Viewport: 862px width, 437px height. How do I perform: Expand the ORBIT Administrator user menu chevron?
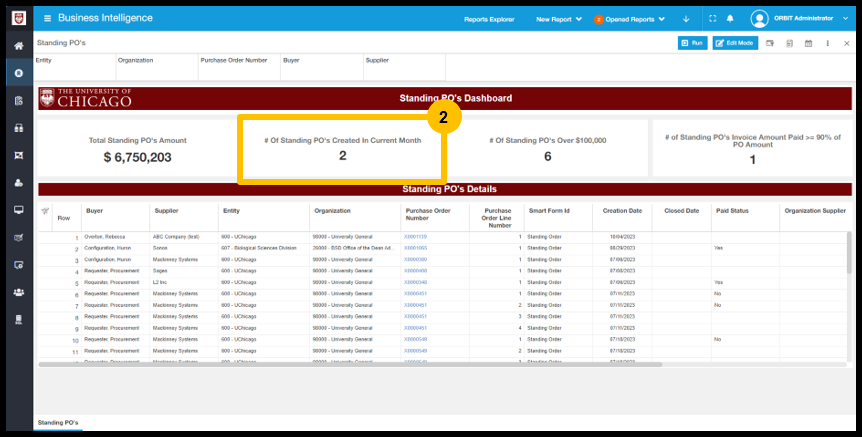point(845,19)
